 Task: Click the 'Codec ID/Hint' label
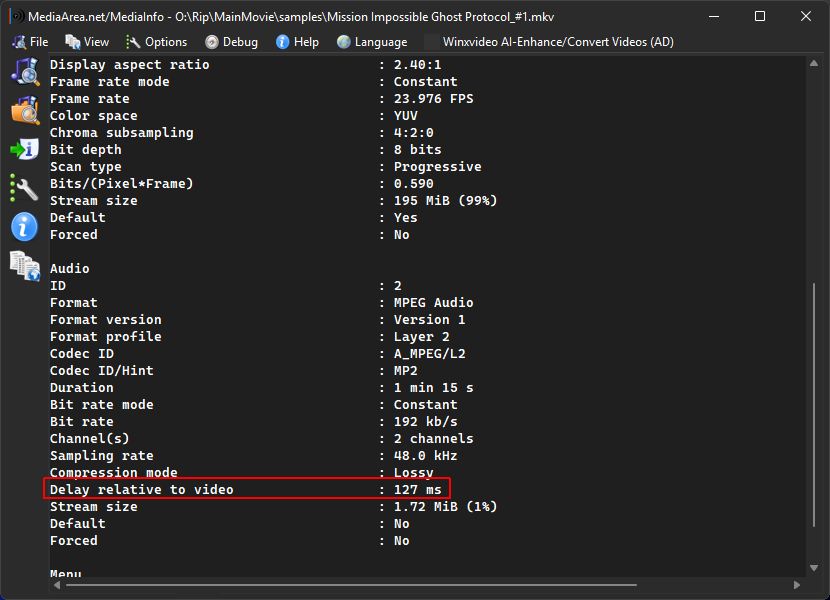coord(102,370)
